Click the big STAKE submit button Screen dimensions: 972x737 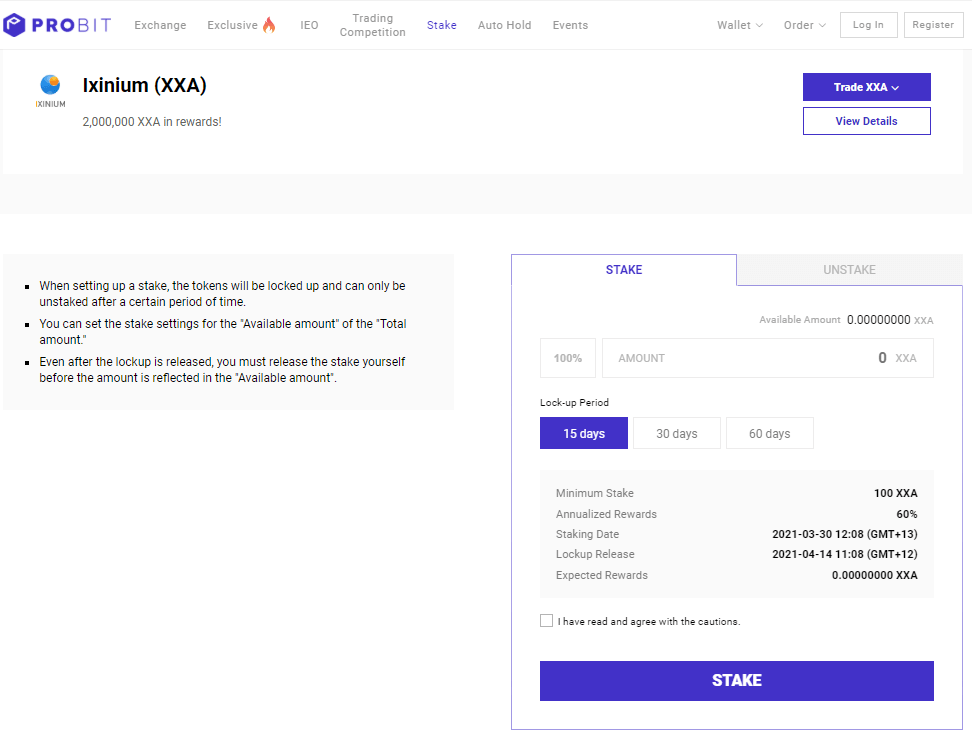coord(736,681)
